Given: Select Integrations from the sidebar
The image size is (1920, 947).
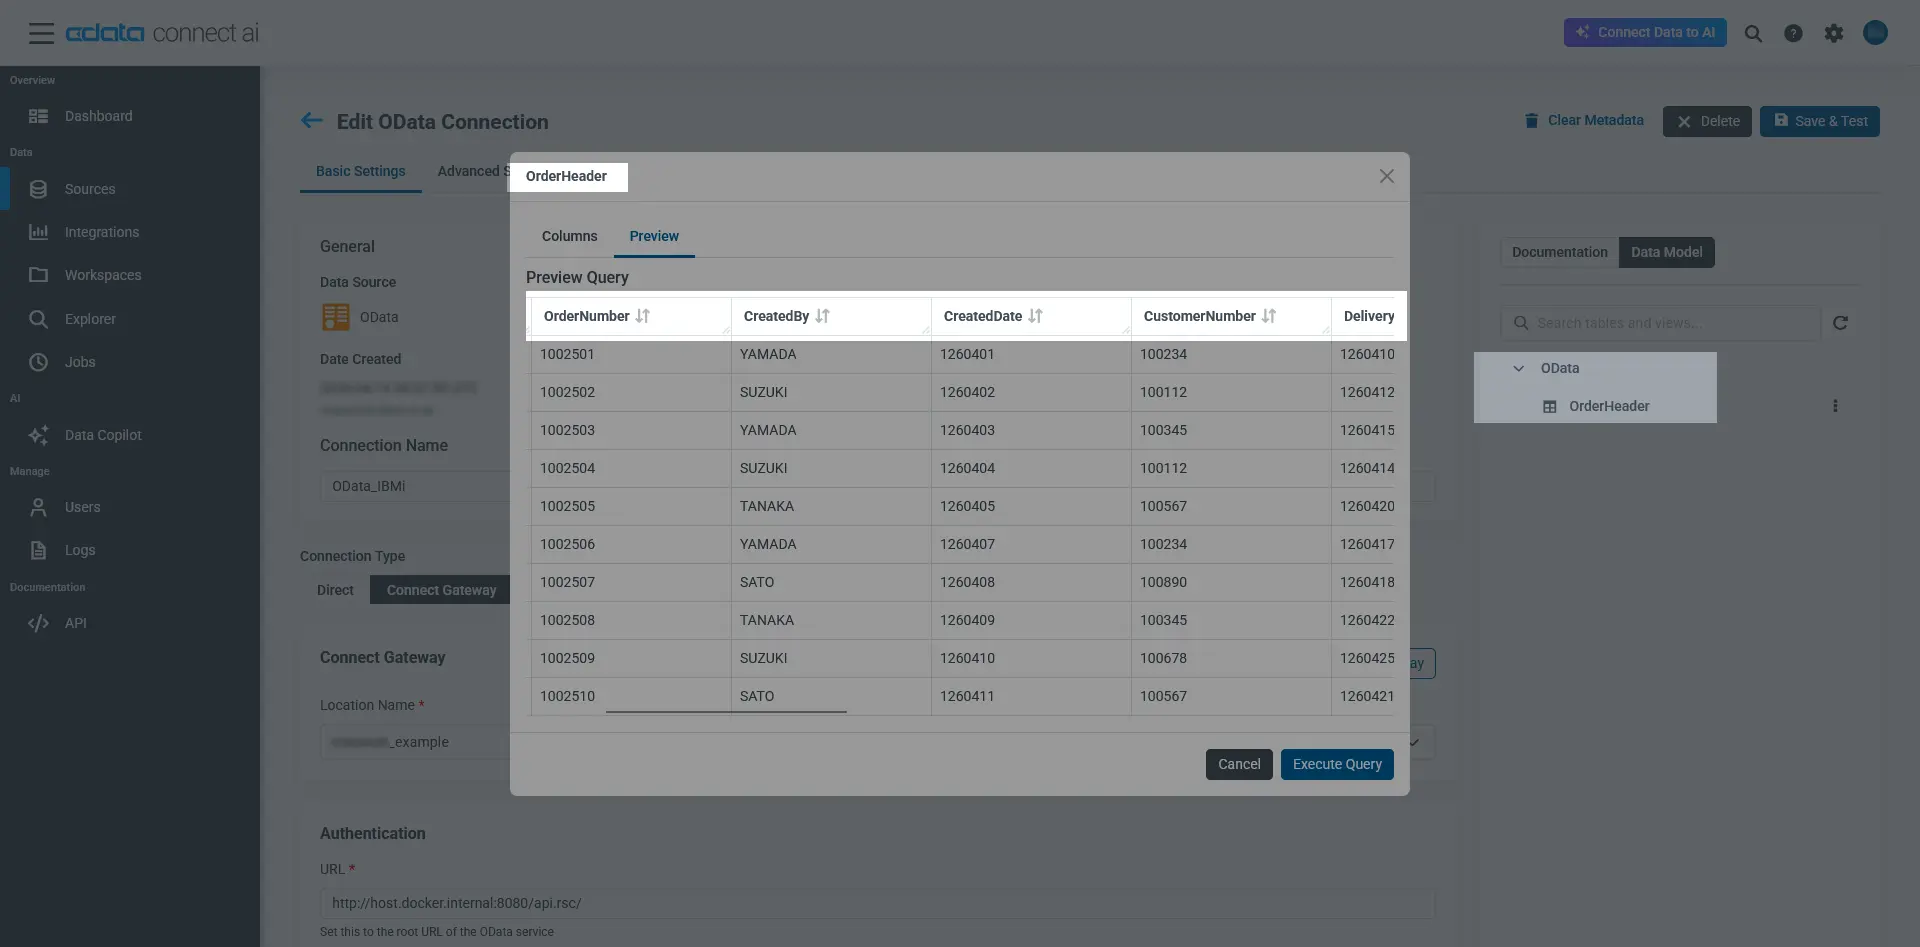Looking at the screenshot, I should pyautogui.click(x=101, y=232).
